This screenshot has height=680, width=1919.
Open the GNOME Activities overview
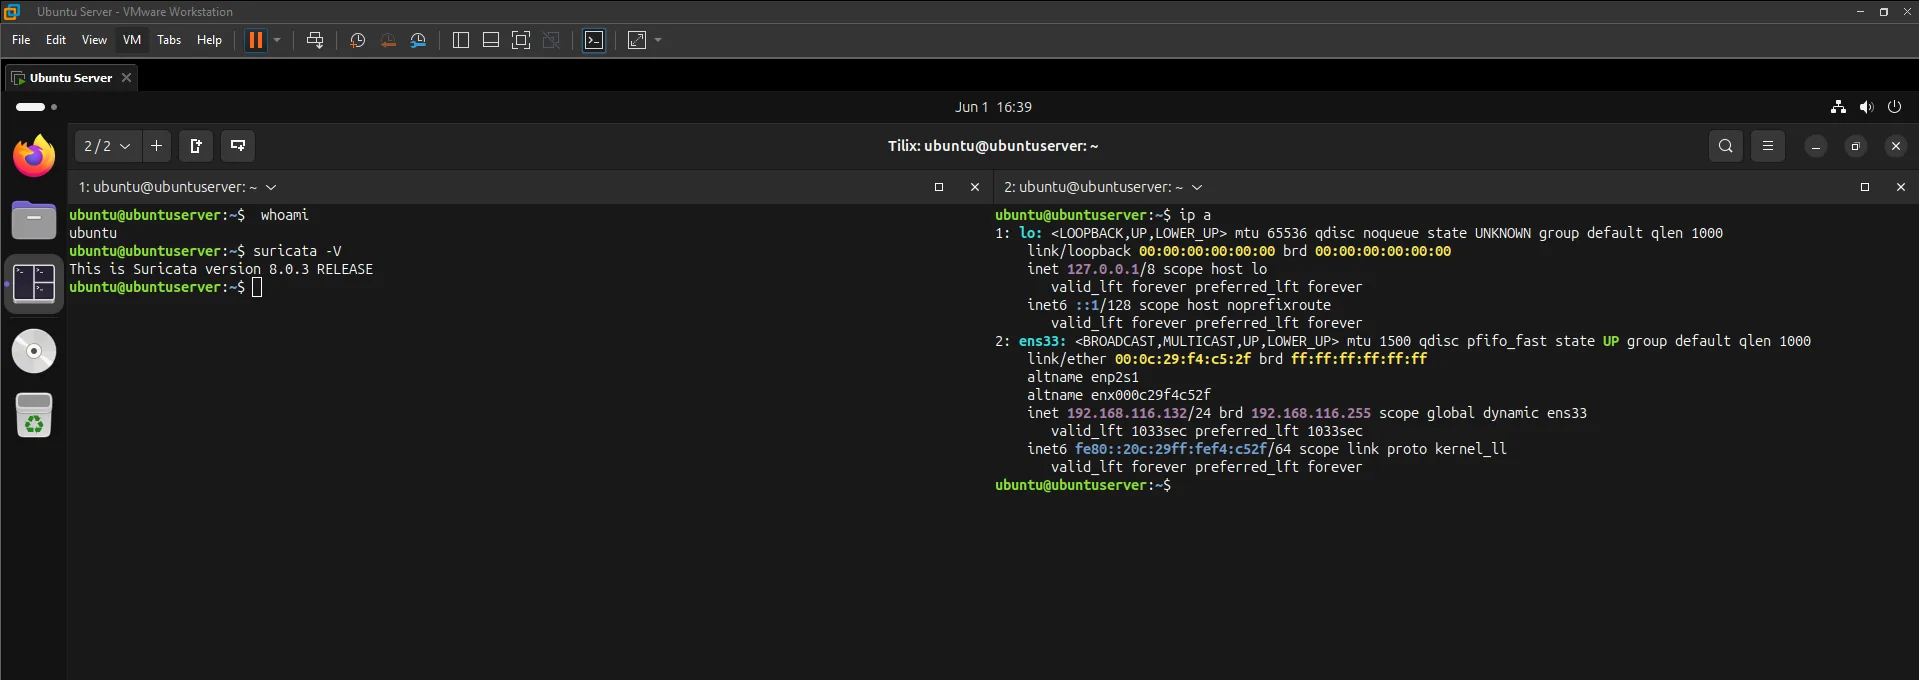[36, 107]
